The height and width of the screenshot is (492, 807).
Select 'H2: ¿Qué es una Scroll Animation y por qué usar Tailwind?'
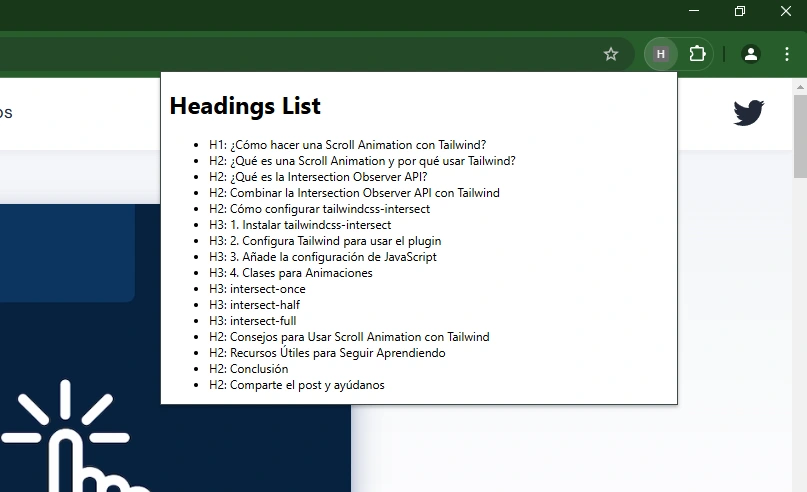tap(362, 161)
